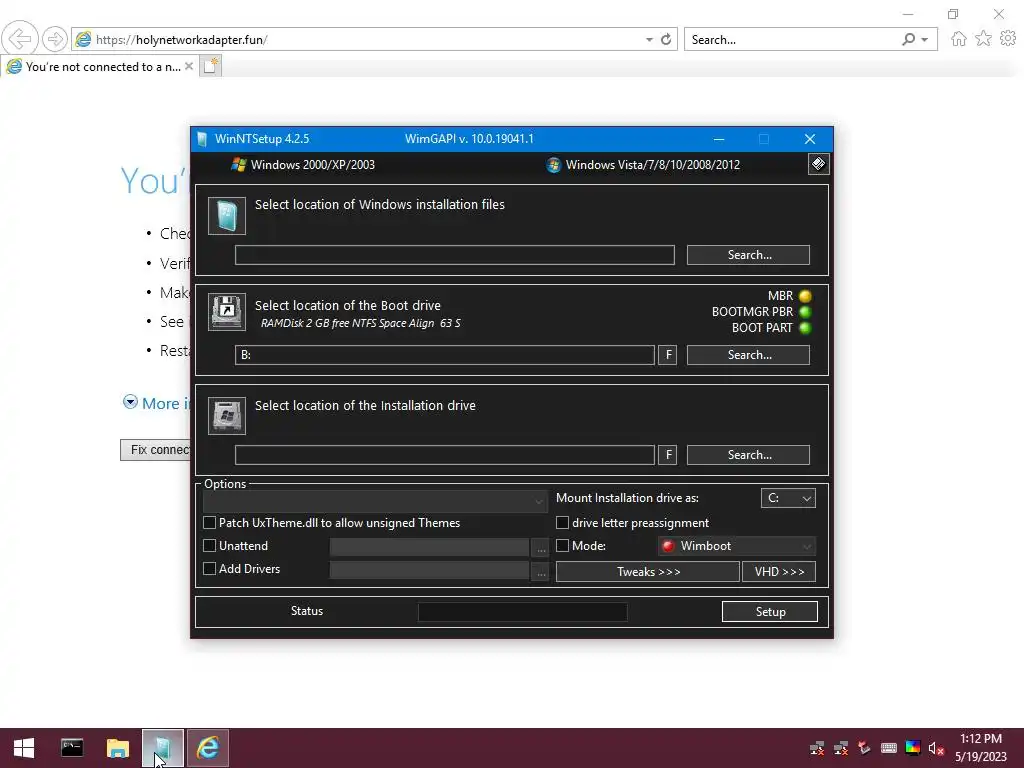Browse for drivers folder with ellipsis button
The image size is (1024, 768).
[541, 570]
